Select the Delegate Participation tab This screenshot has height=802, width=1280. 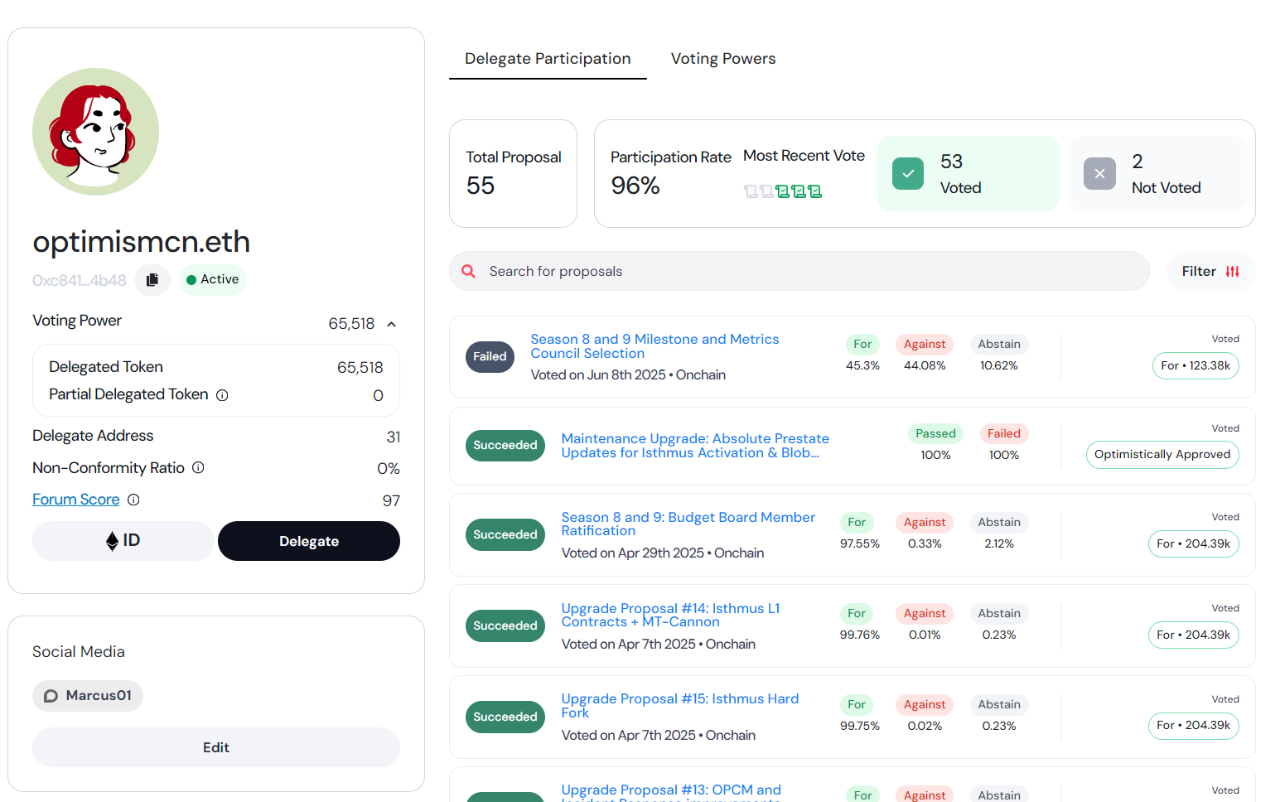(547, 59)
